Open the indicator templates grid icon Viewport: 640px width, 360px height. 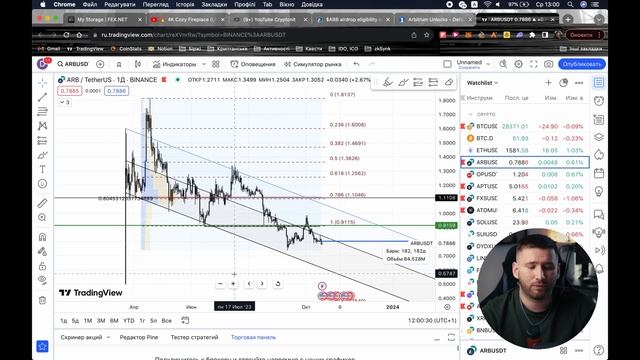(216, 64)
